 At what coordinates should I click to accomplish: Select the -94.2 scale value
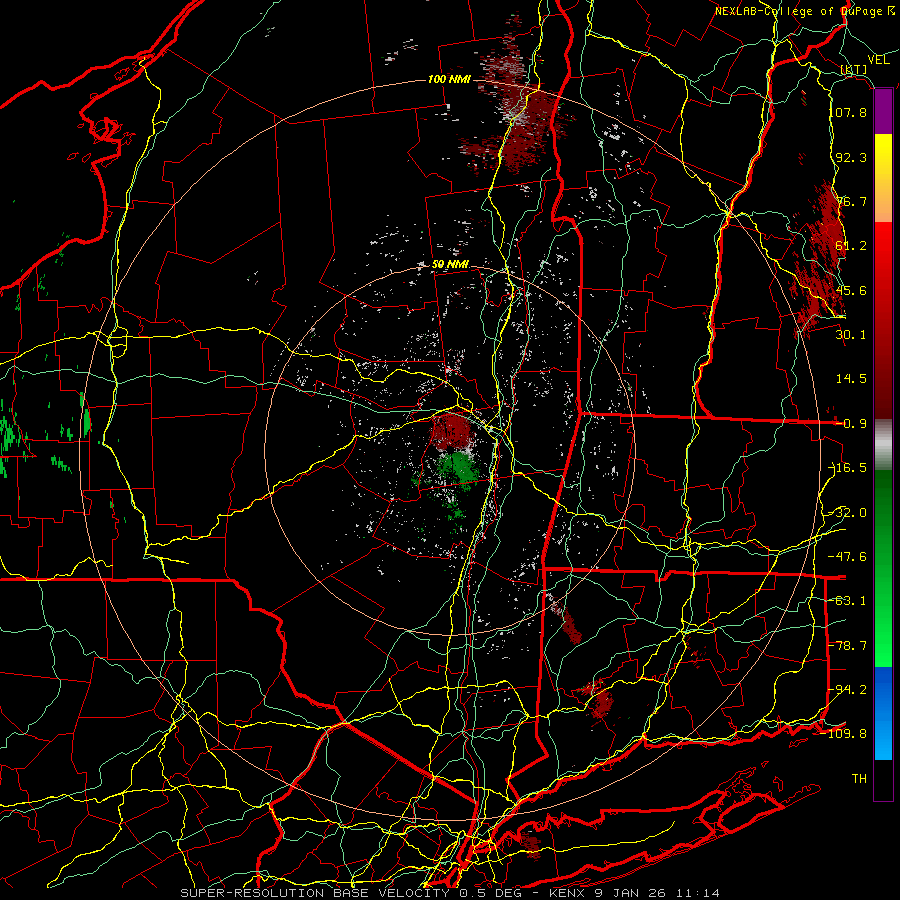coord(848,690)
